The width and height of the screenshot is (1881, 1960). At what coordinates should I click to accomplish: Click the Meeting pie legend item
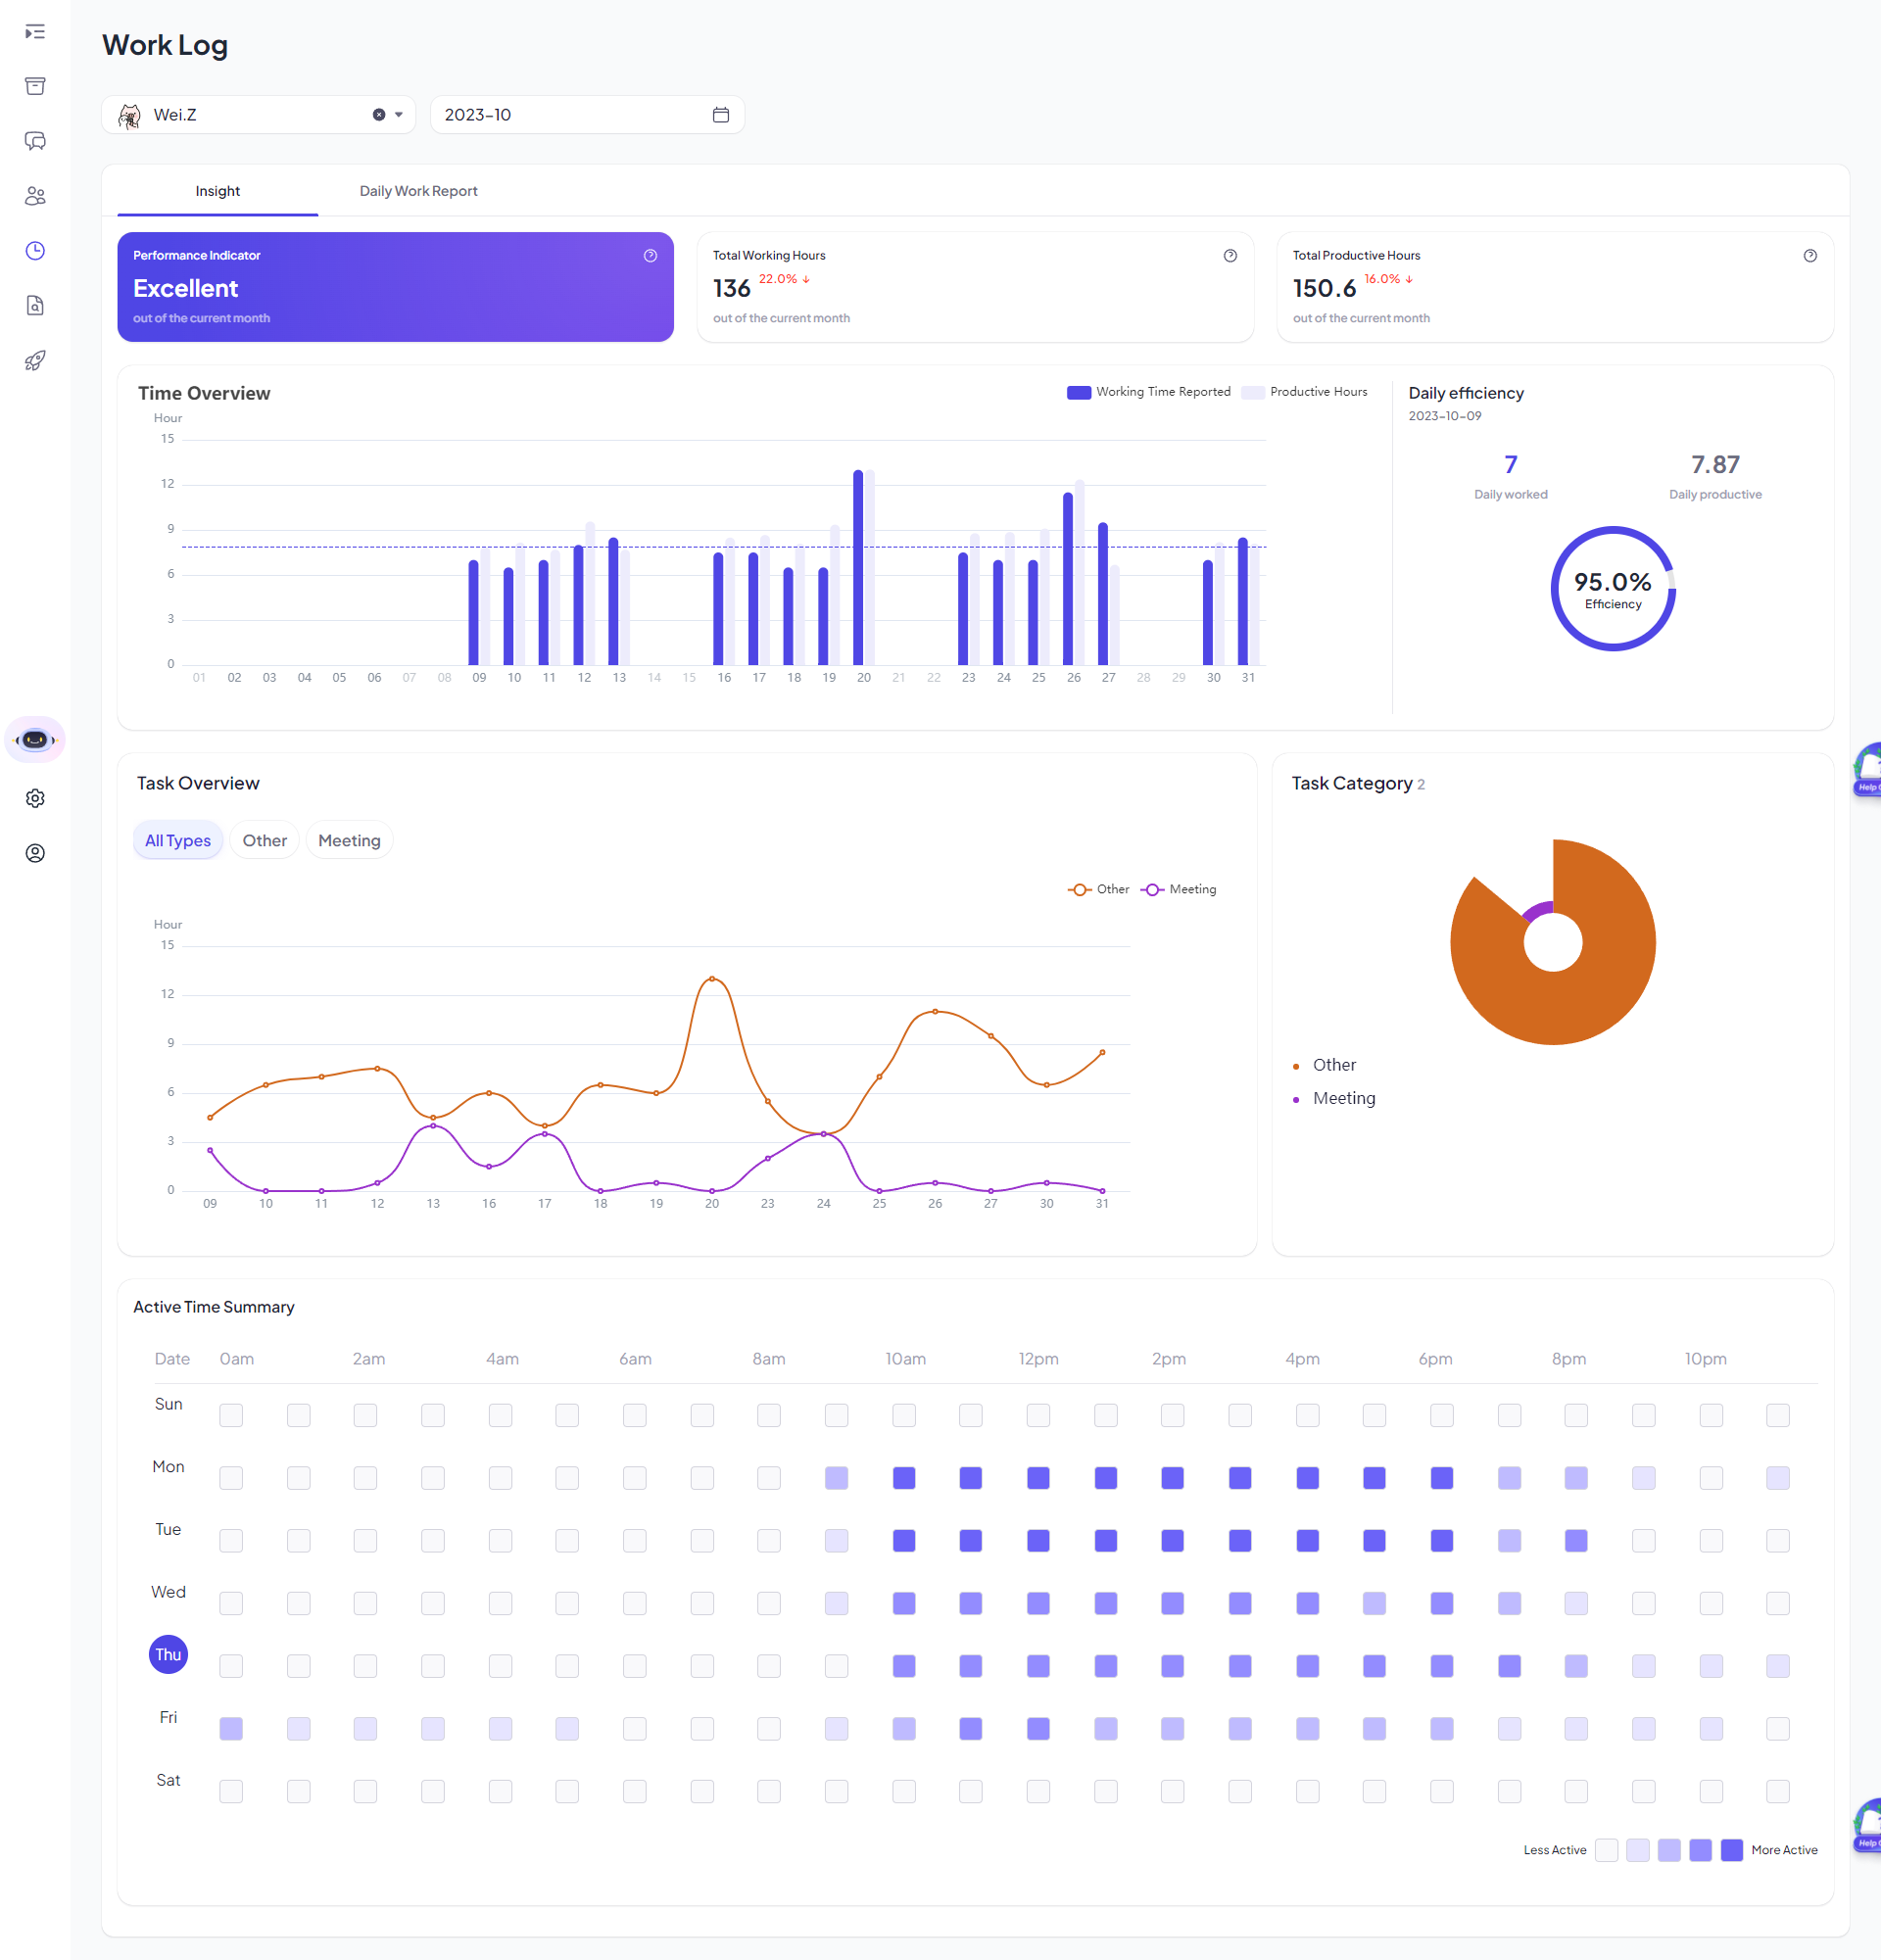(1334, 1099)
